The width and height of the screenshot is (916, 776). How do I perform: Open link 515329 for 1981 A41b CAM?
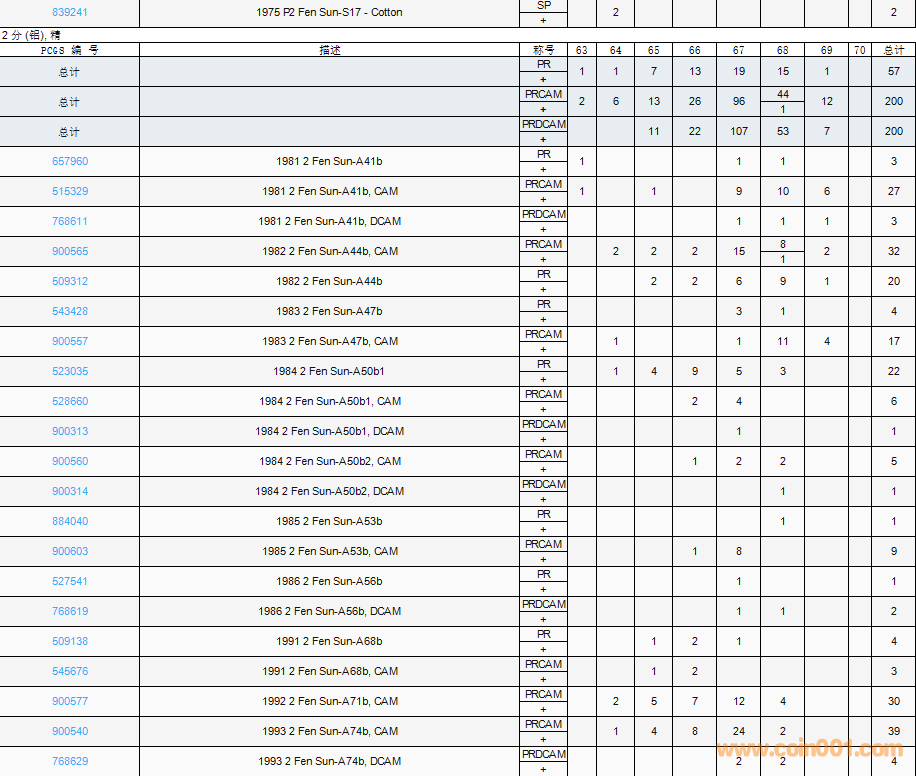(69, 191)
